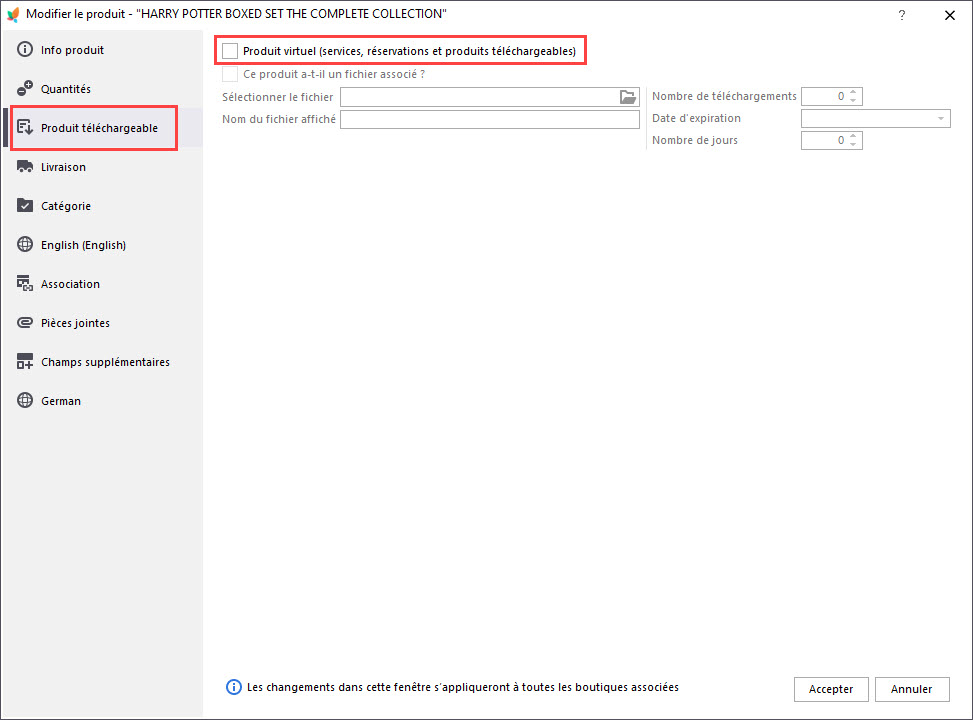The image size is (973, 720).
Task: Close the Modifier le produit dialog
Action: point(949,15)
